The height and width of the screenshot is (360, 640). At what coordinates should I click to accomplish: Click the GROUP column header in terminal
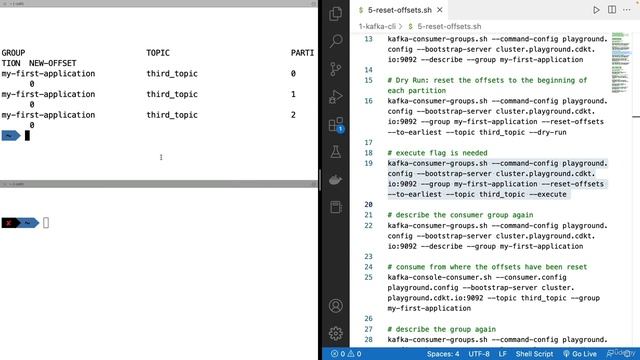[x=13, y=53]
